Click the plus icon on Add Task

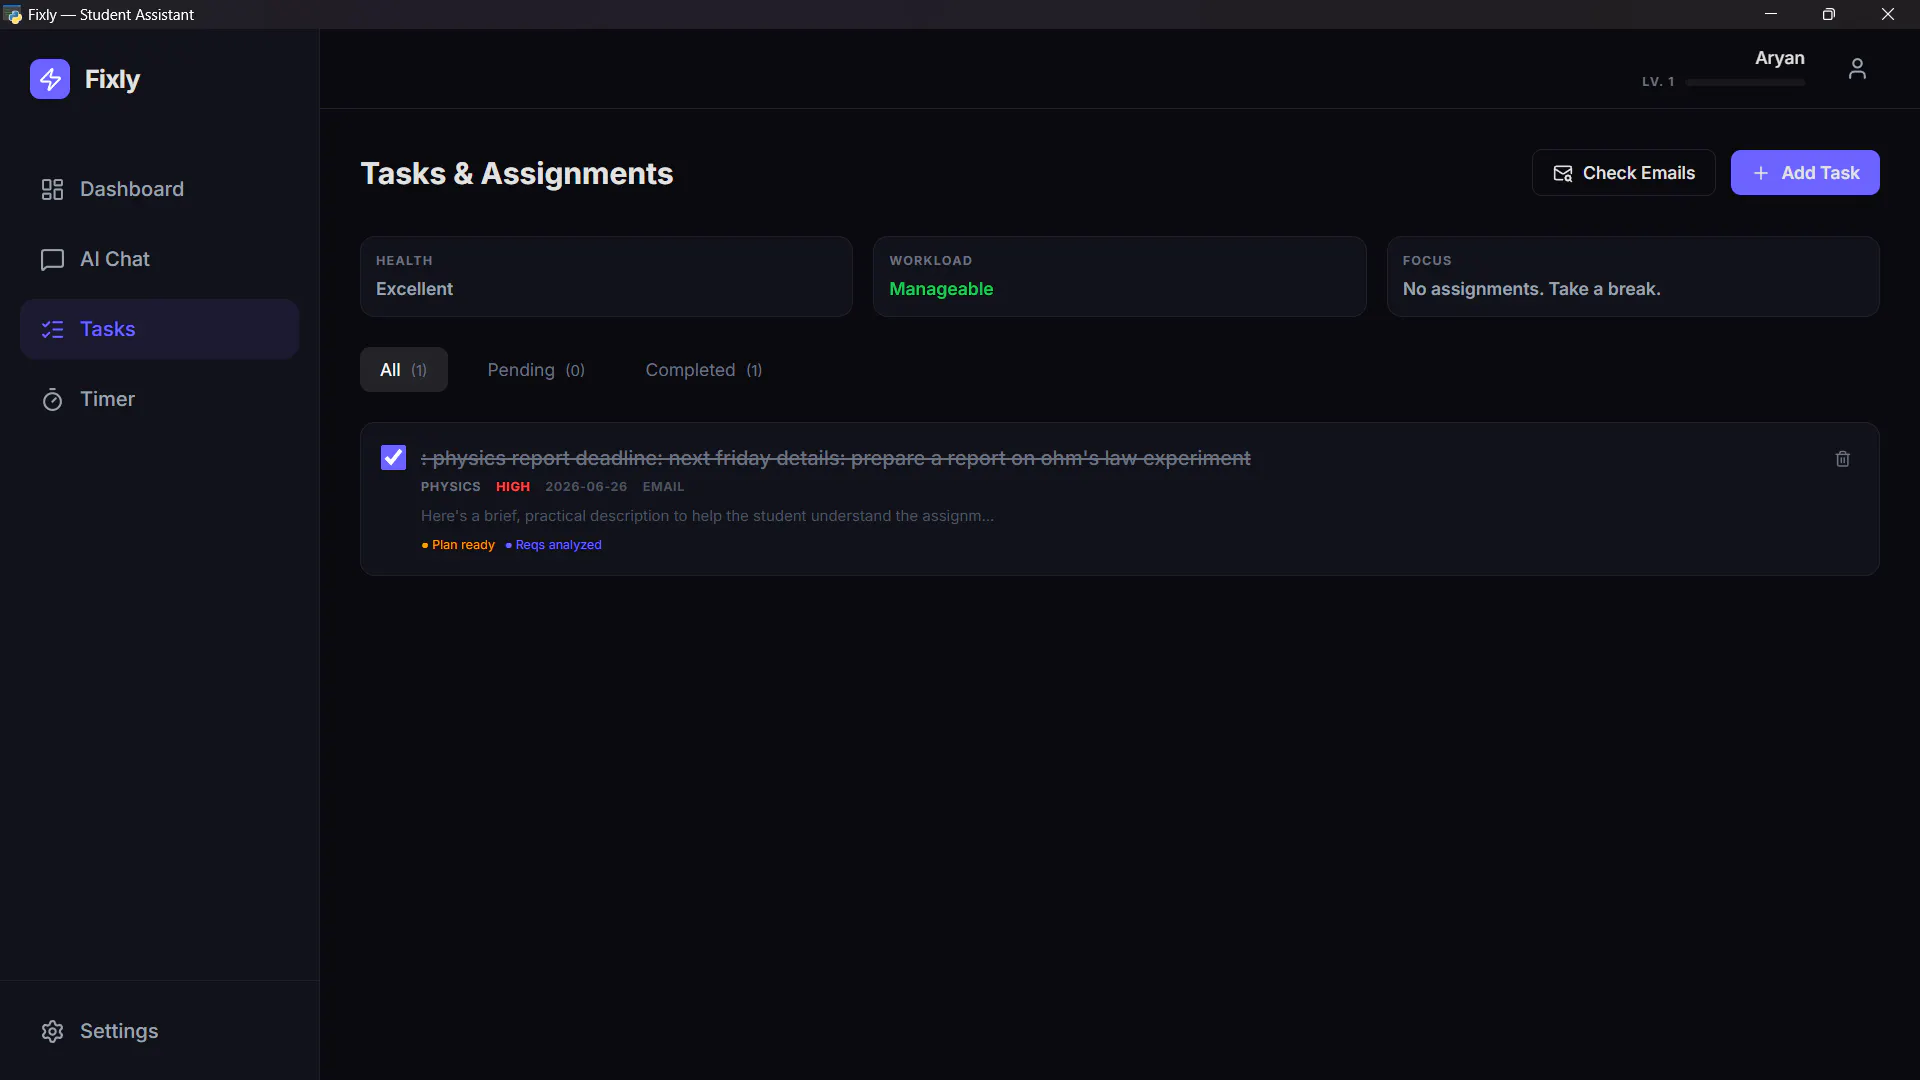(1761, 173)
